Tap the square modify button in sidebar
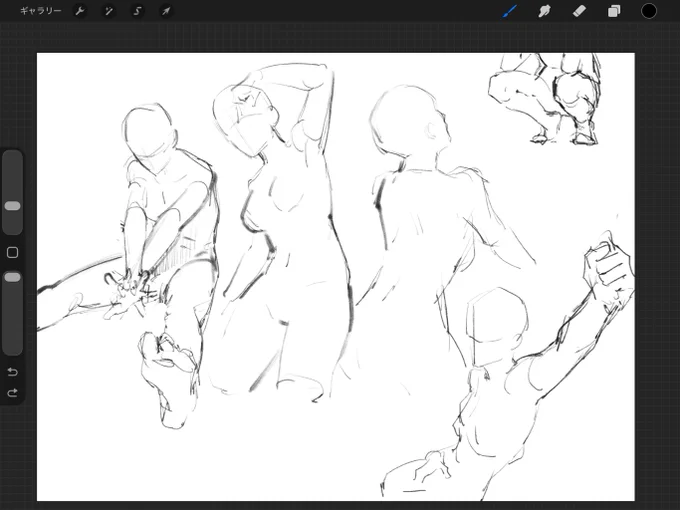The image size is (680, 510). tap(13, 252)
